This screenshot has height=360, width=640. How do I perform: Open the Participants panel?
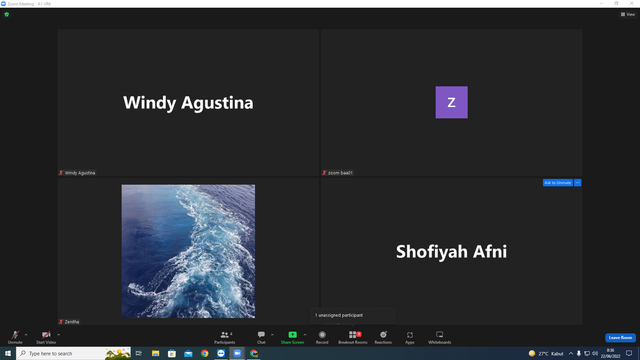click(224, 337)
